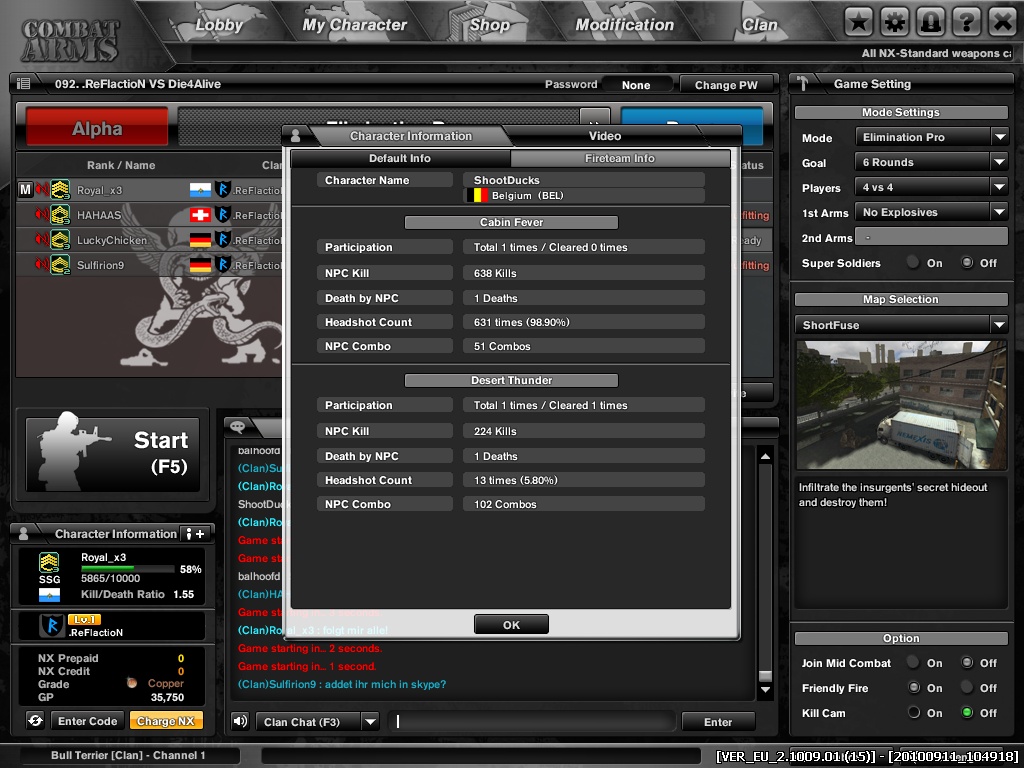The width and height of the screenshot is (1024, 768).
Task: Click the Enter Code button
Action: pyautogui.click(x=88, y=721)
